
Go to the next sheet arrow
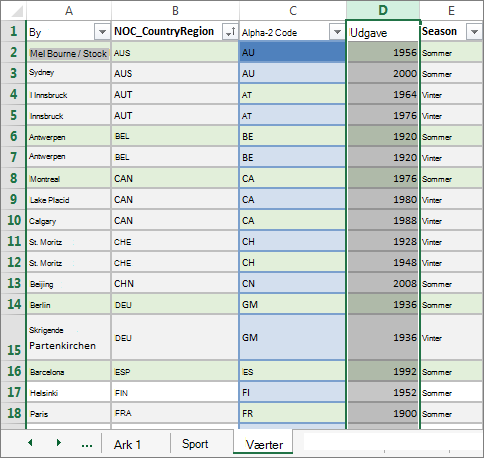(x=59, y=443)
